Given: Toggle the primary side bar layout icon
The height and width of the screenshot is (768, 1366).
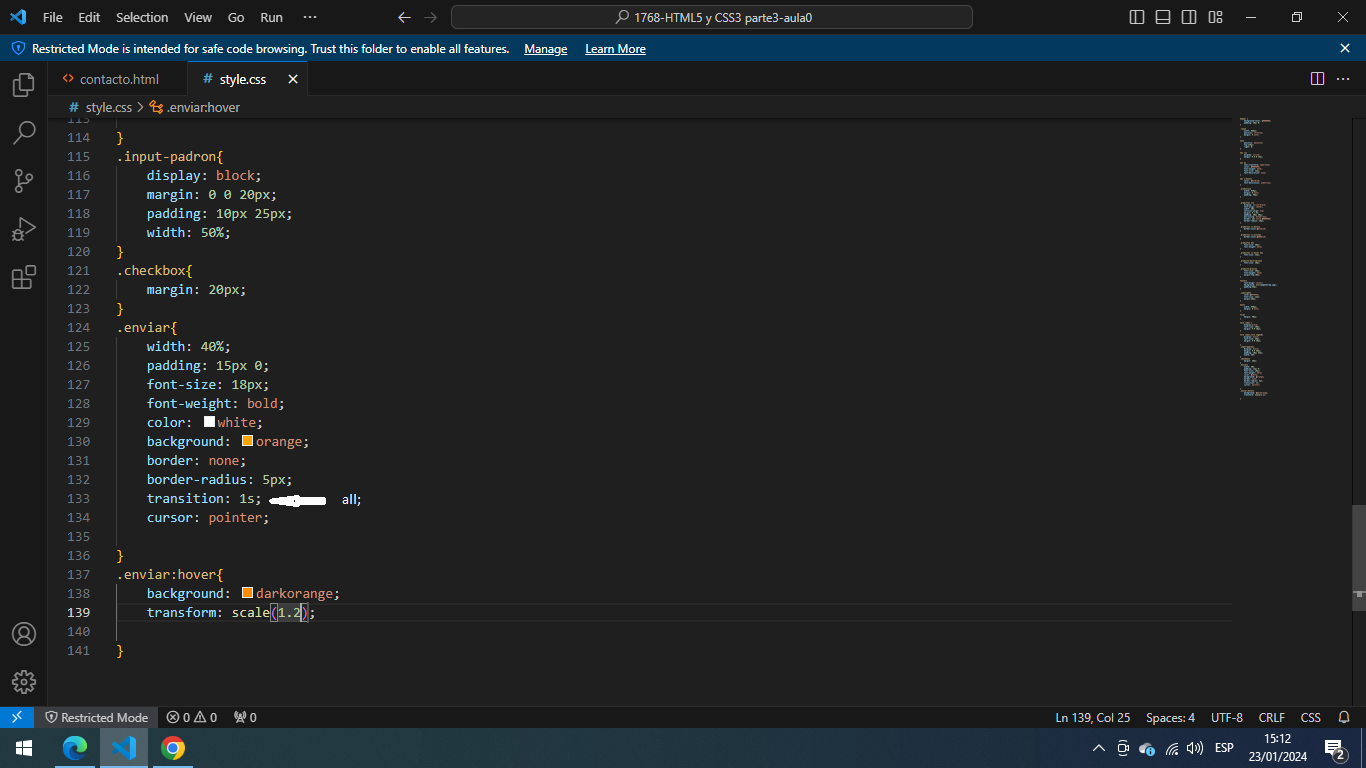Looking at the screenshot, I should click(x=1137, y=17).
